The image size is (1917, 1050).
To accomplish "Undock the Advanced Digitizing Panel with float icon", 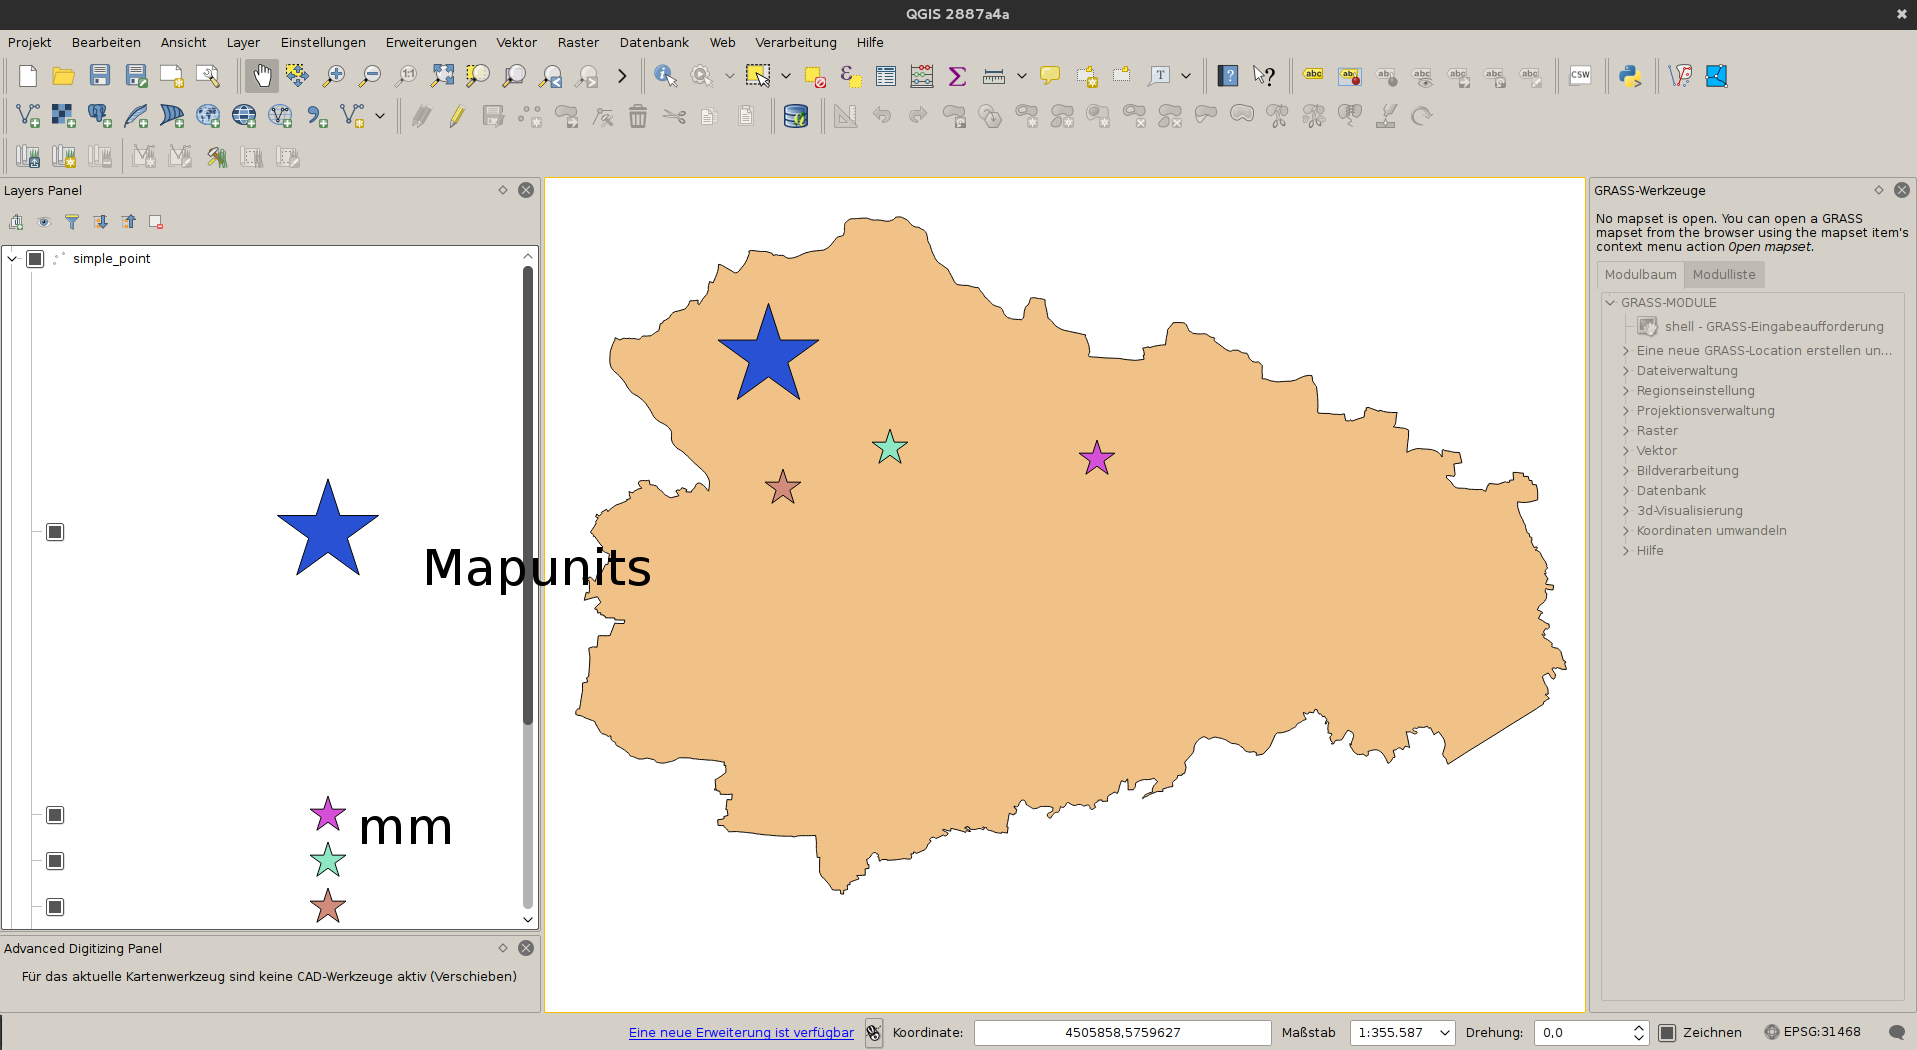I will [503, 948].
